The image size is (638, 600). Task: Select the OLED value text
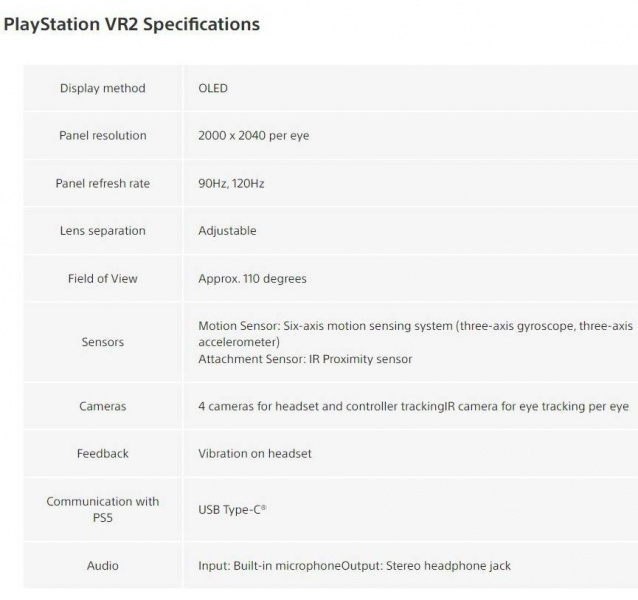[x=213, y=88]
